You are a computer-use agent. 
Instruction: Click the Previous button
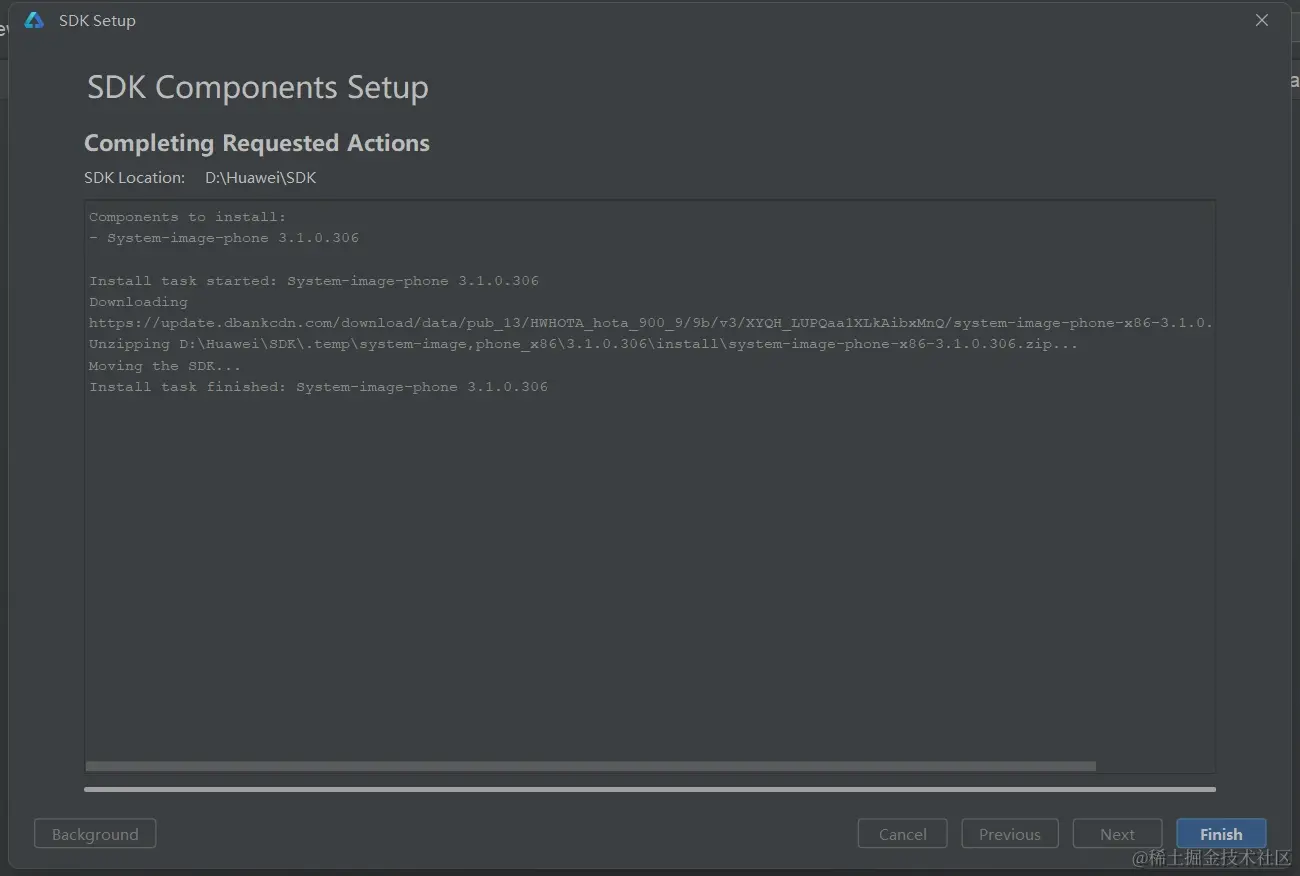pos(1010,834)
